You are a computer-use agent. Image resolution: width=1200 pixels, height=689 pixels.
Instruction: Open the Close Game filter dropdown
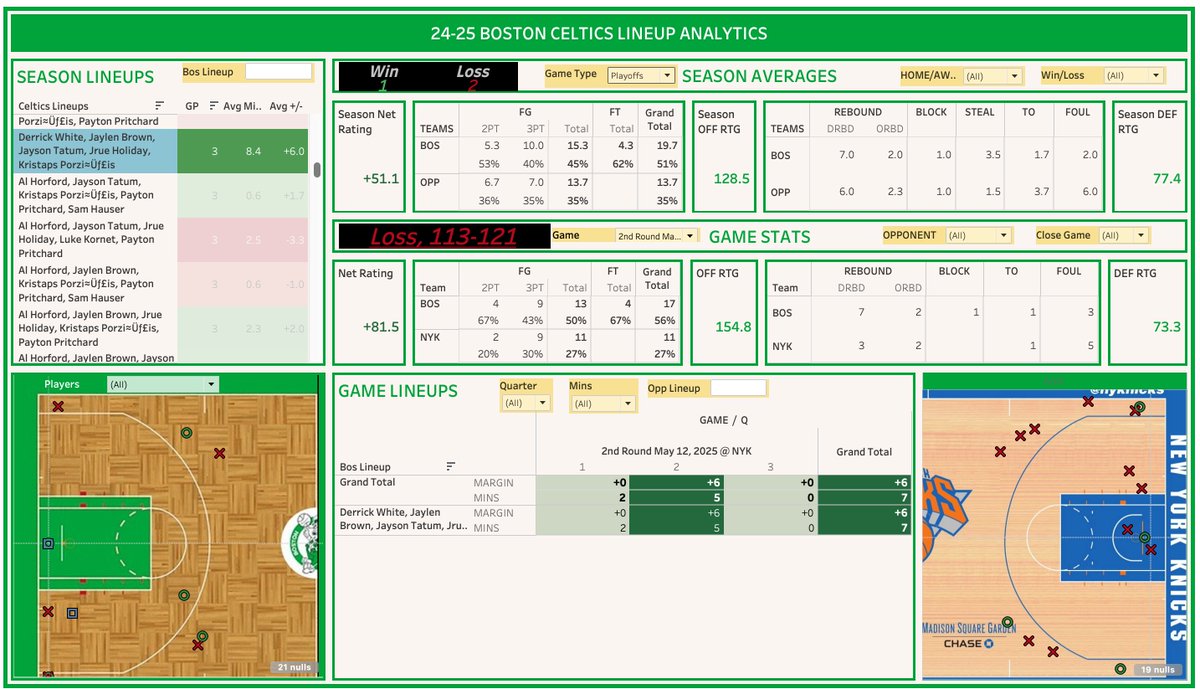point(1123,236)
